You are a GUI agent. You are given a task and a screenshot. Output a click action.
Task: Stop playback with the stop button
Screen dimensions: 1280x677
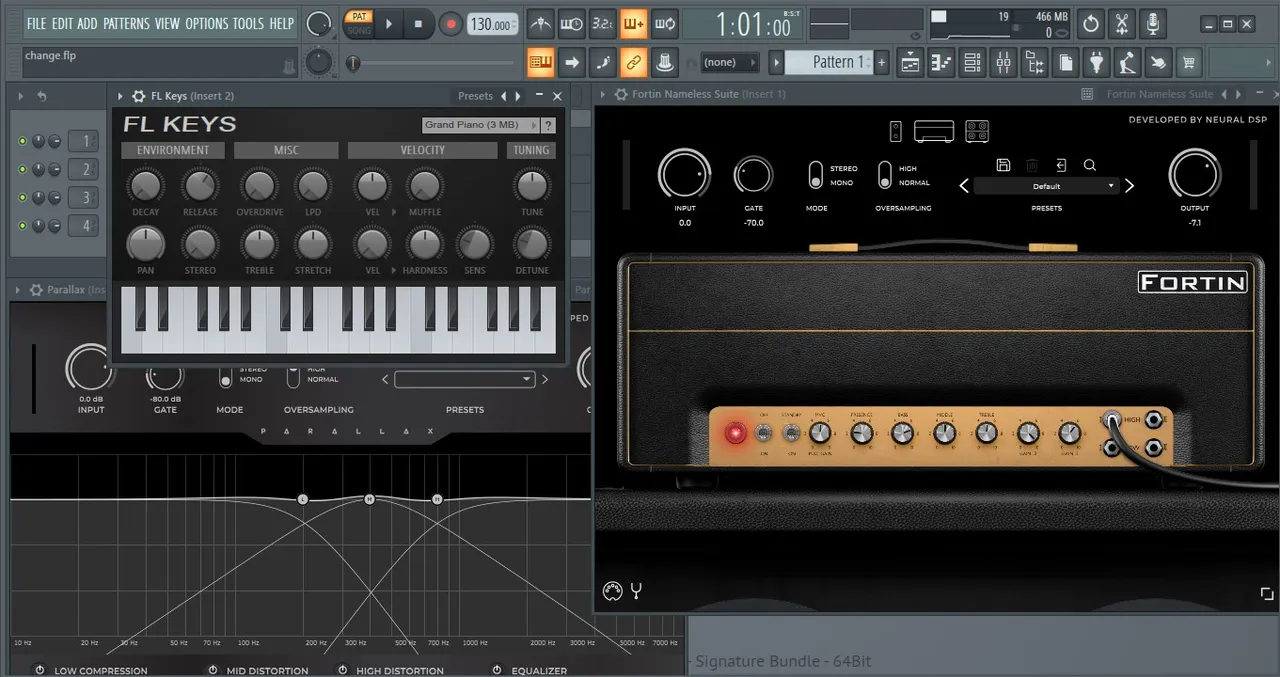[418, 23]
